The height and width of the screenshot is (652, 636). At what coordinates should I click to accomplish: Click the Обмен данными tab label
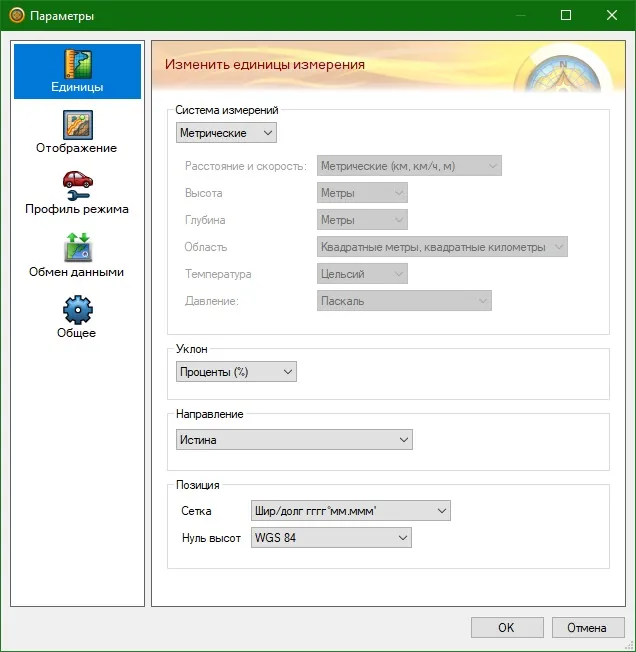pyautogui.click(x=76, y=272)
